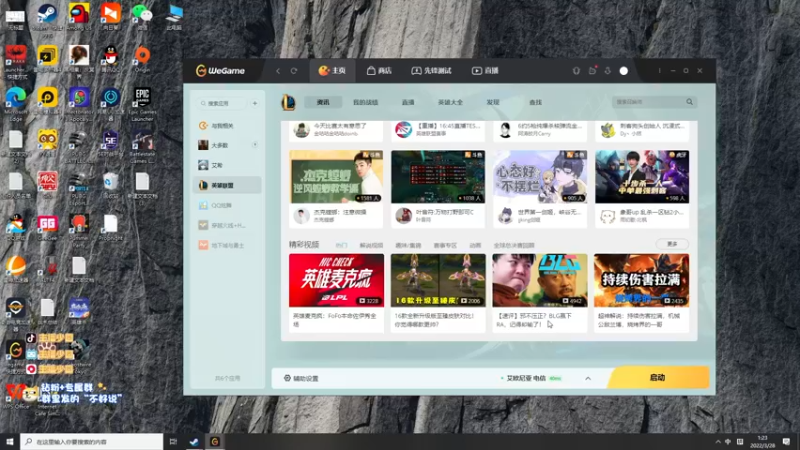Open Microsoft Edge desktop shortcut
This screenshot has width=800, height=450.
click(16, 104)
